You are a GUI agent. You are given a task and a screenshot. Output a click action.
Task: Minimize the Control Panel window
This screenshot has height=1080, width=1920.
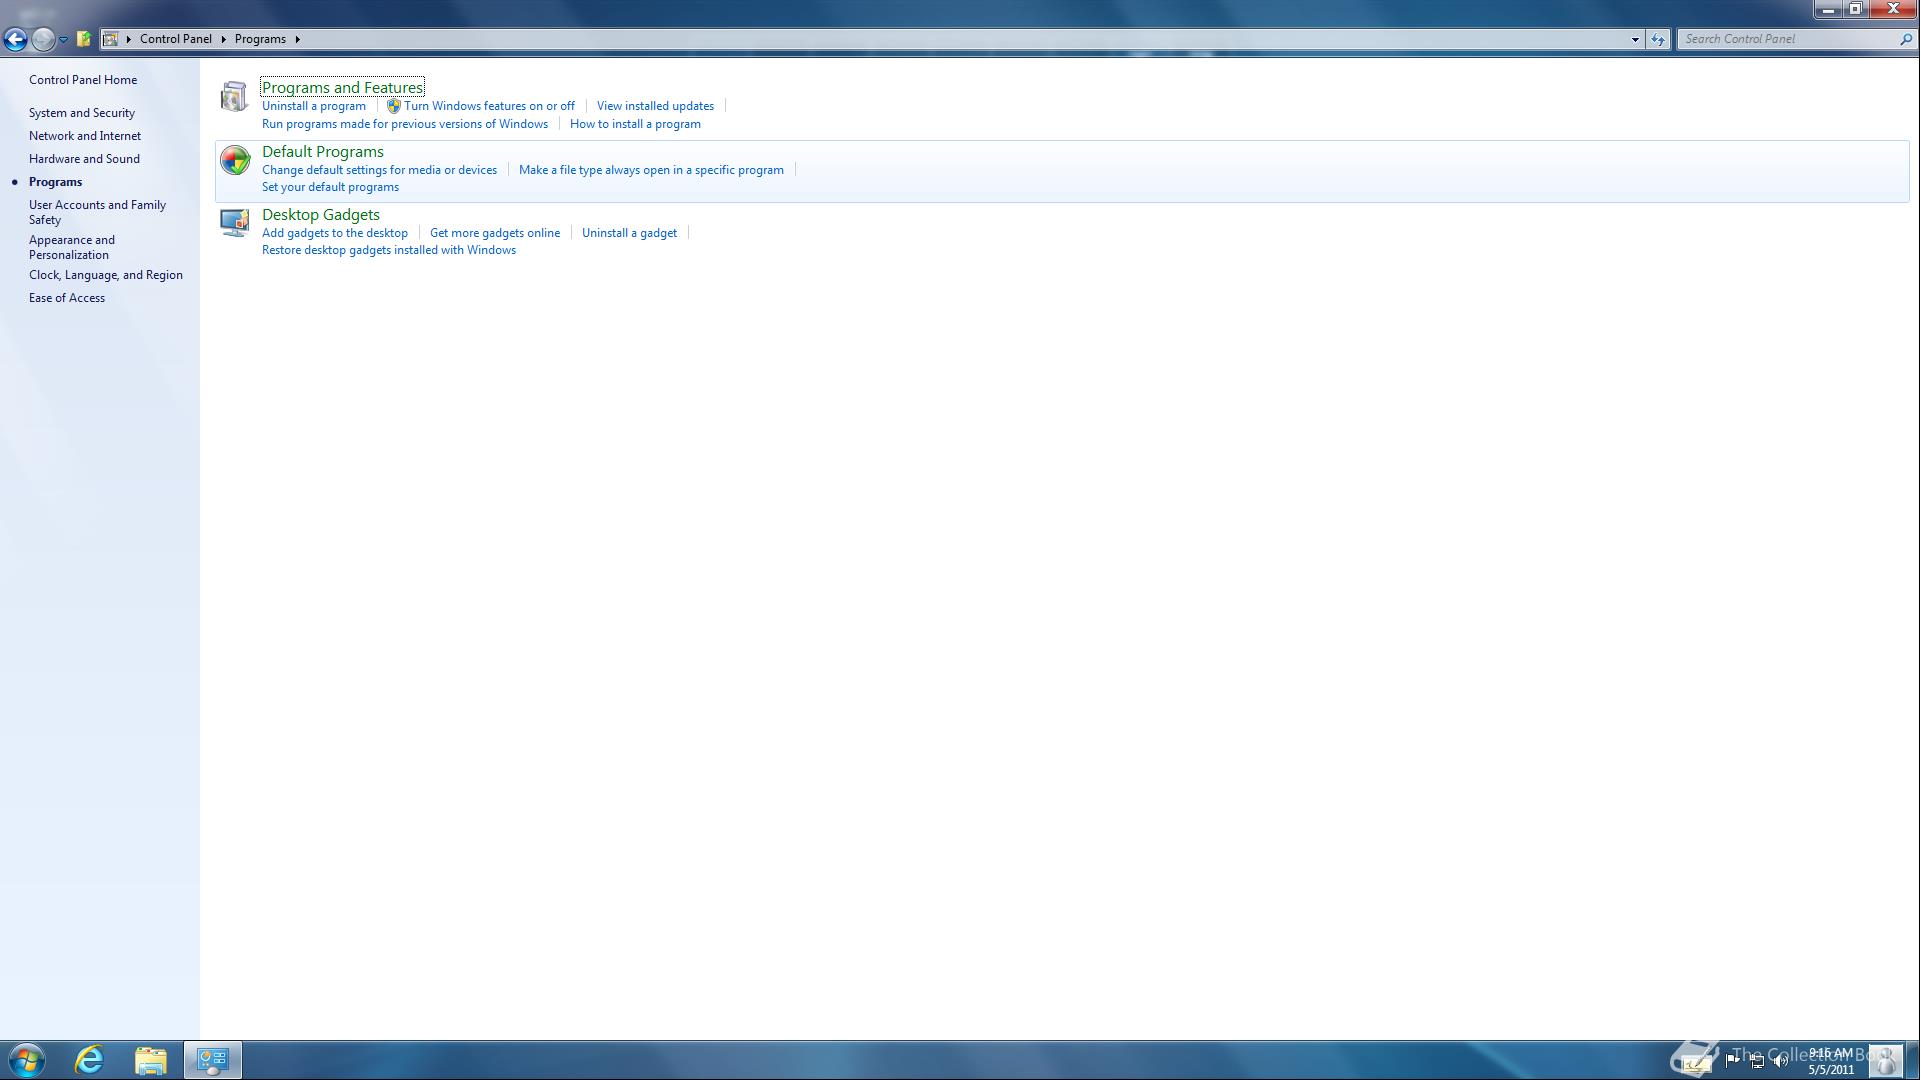[x=1828, y=9]
